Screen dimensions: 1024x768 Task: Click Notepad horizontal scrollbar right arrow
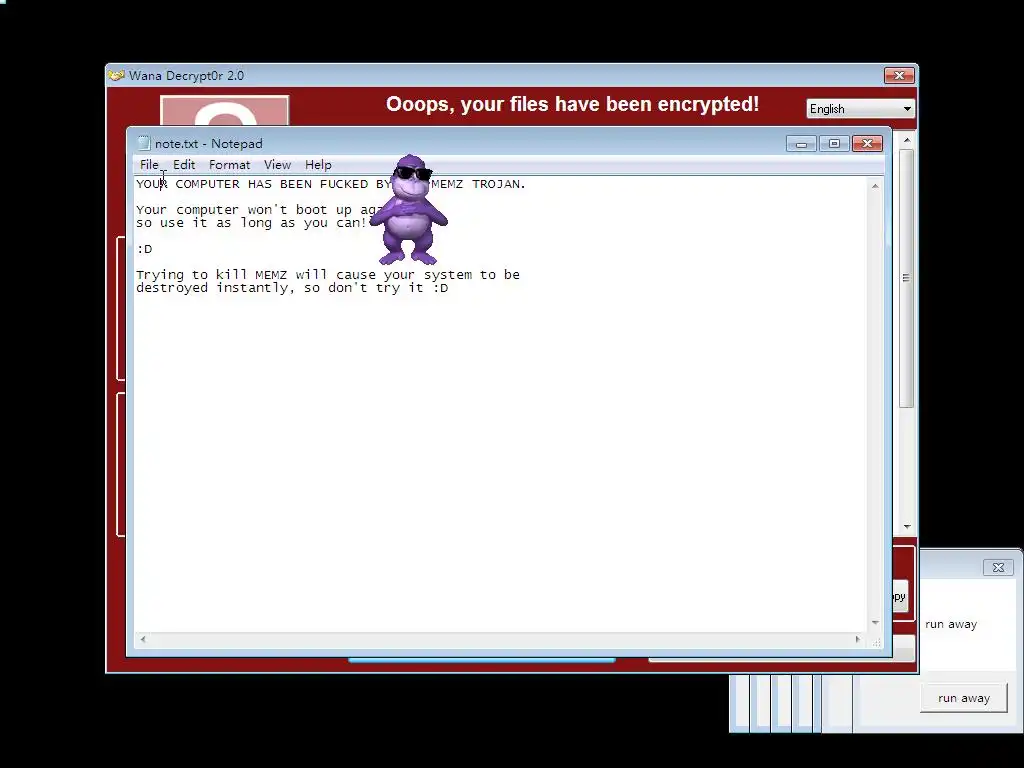click(858, 639)
